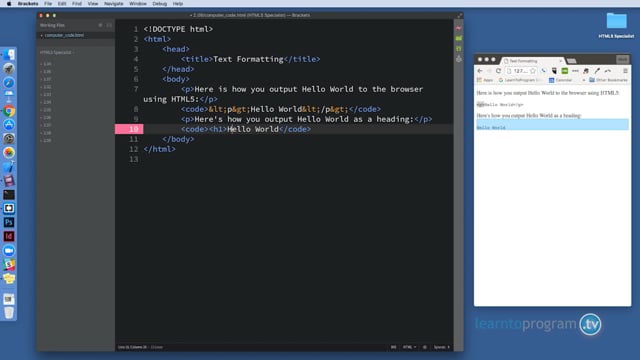
Task: Open the Trash in the Dock
Action: 9,313
